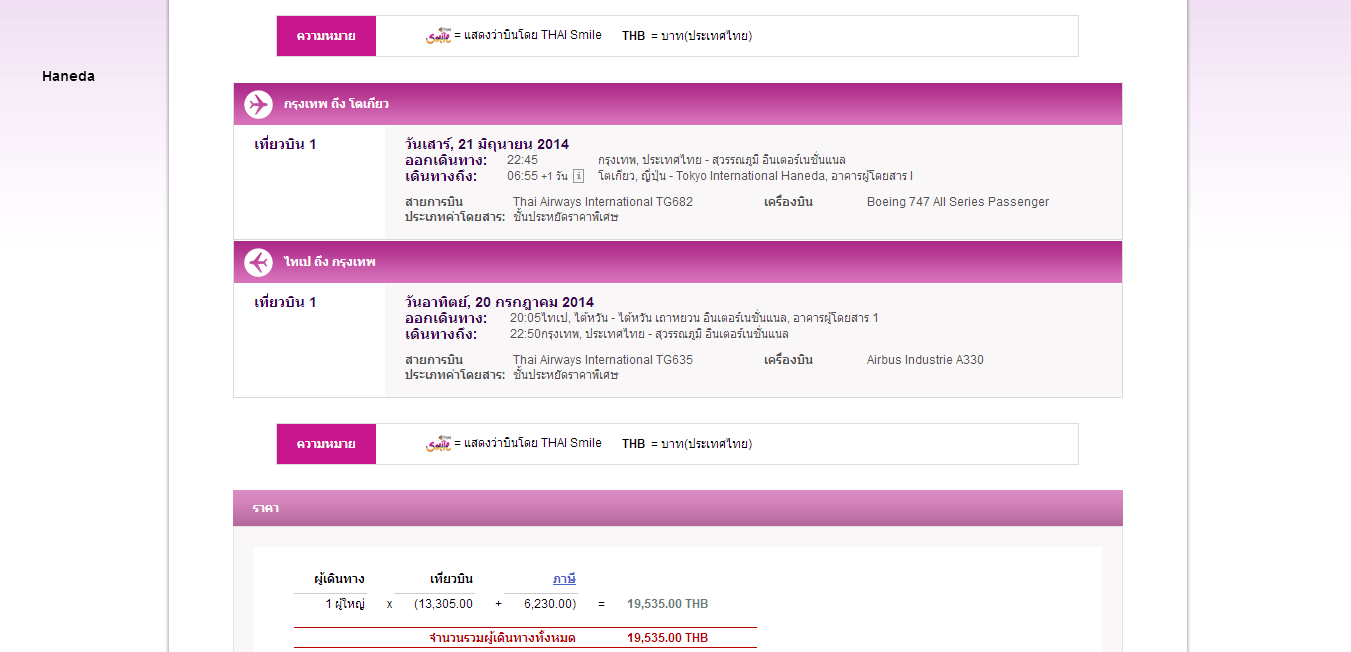
Task: Click THAI Smile logo in lower legend
Action: click(438, 444)
